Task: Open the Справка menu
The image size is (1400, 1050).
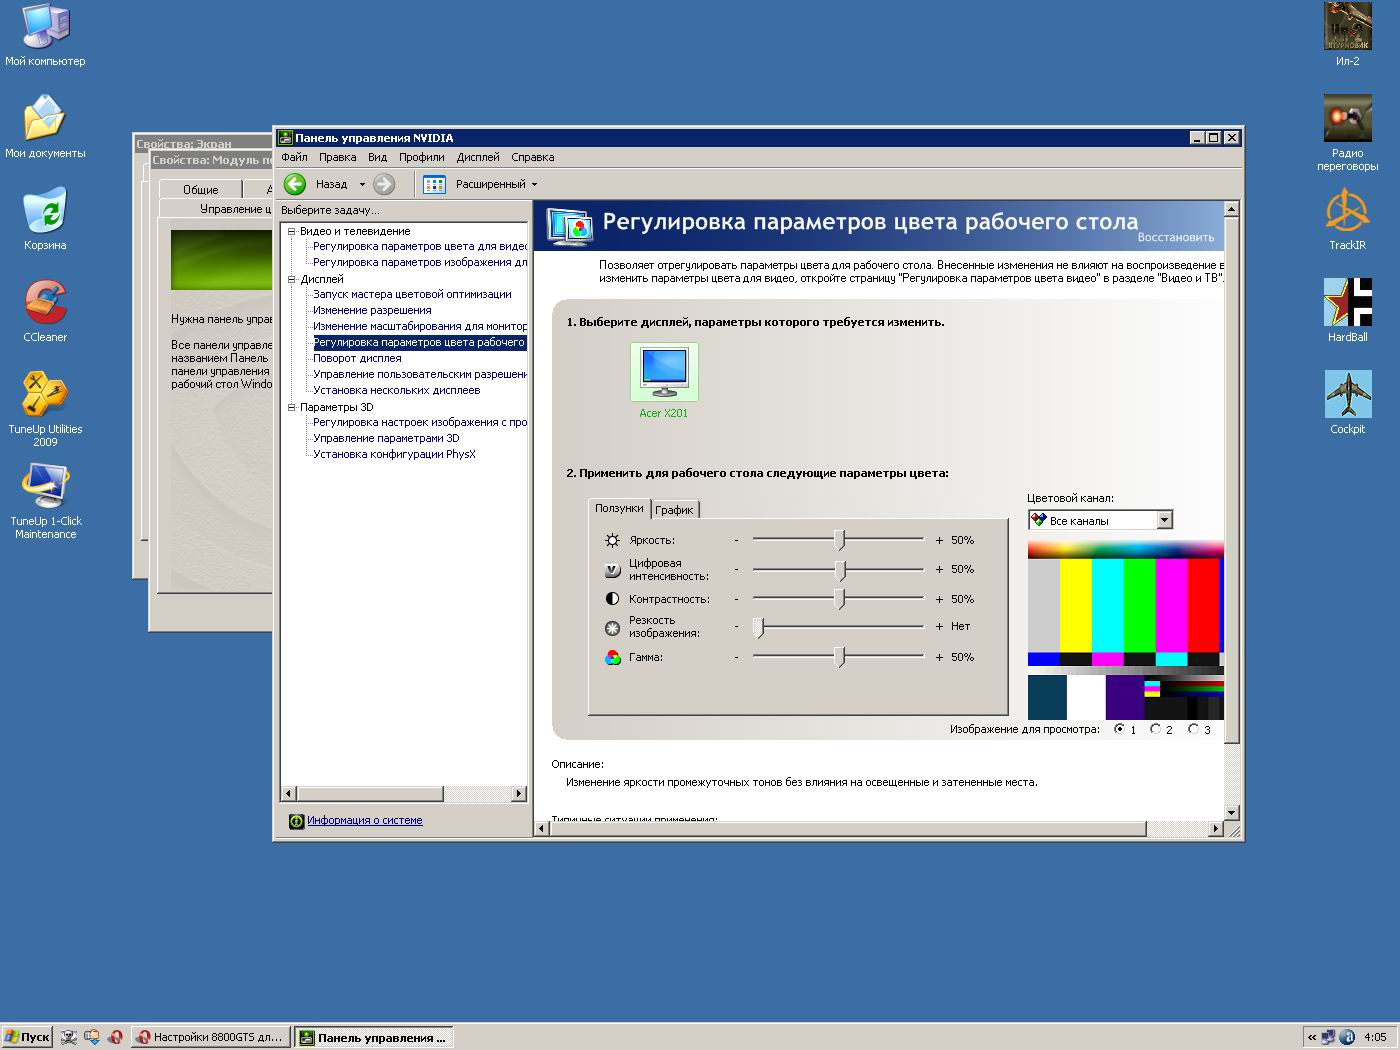Action: tap(532, 157)
